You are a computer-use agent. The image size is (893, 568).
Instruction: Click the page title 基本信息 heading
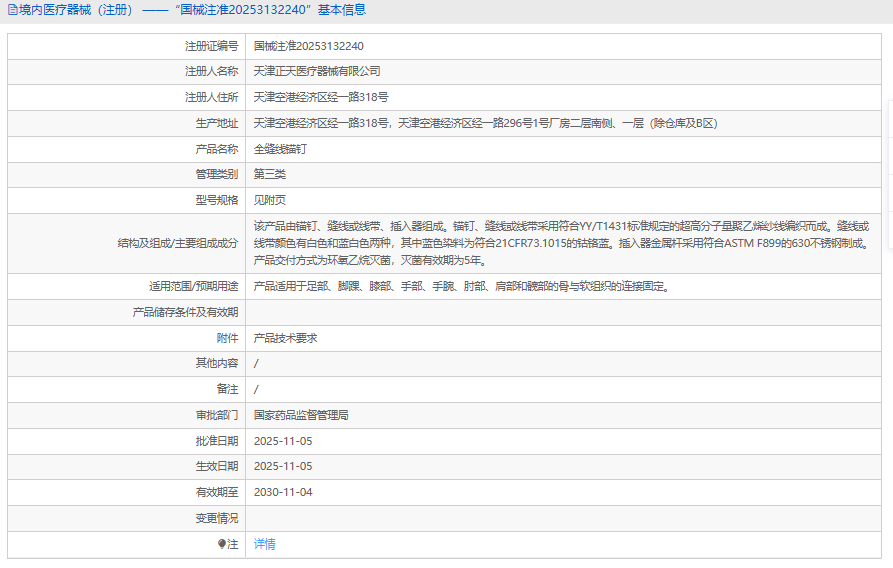pos(342,10)
